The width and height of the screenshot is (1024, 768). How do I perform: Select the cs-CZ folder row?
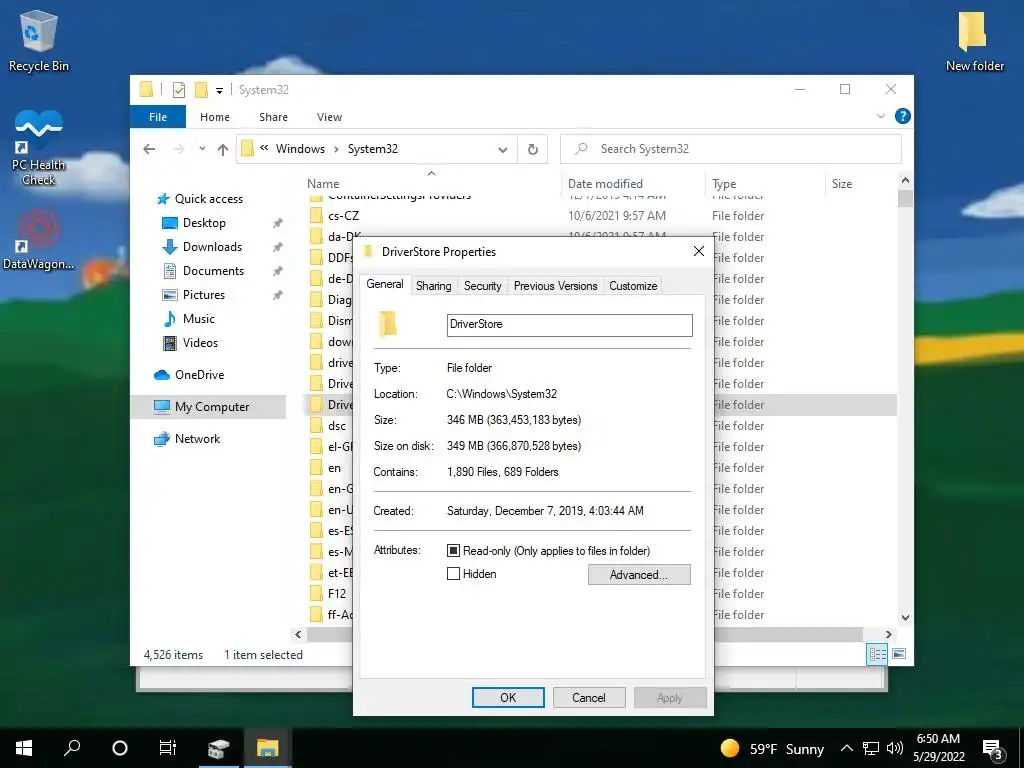click(x=601, y=216)
